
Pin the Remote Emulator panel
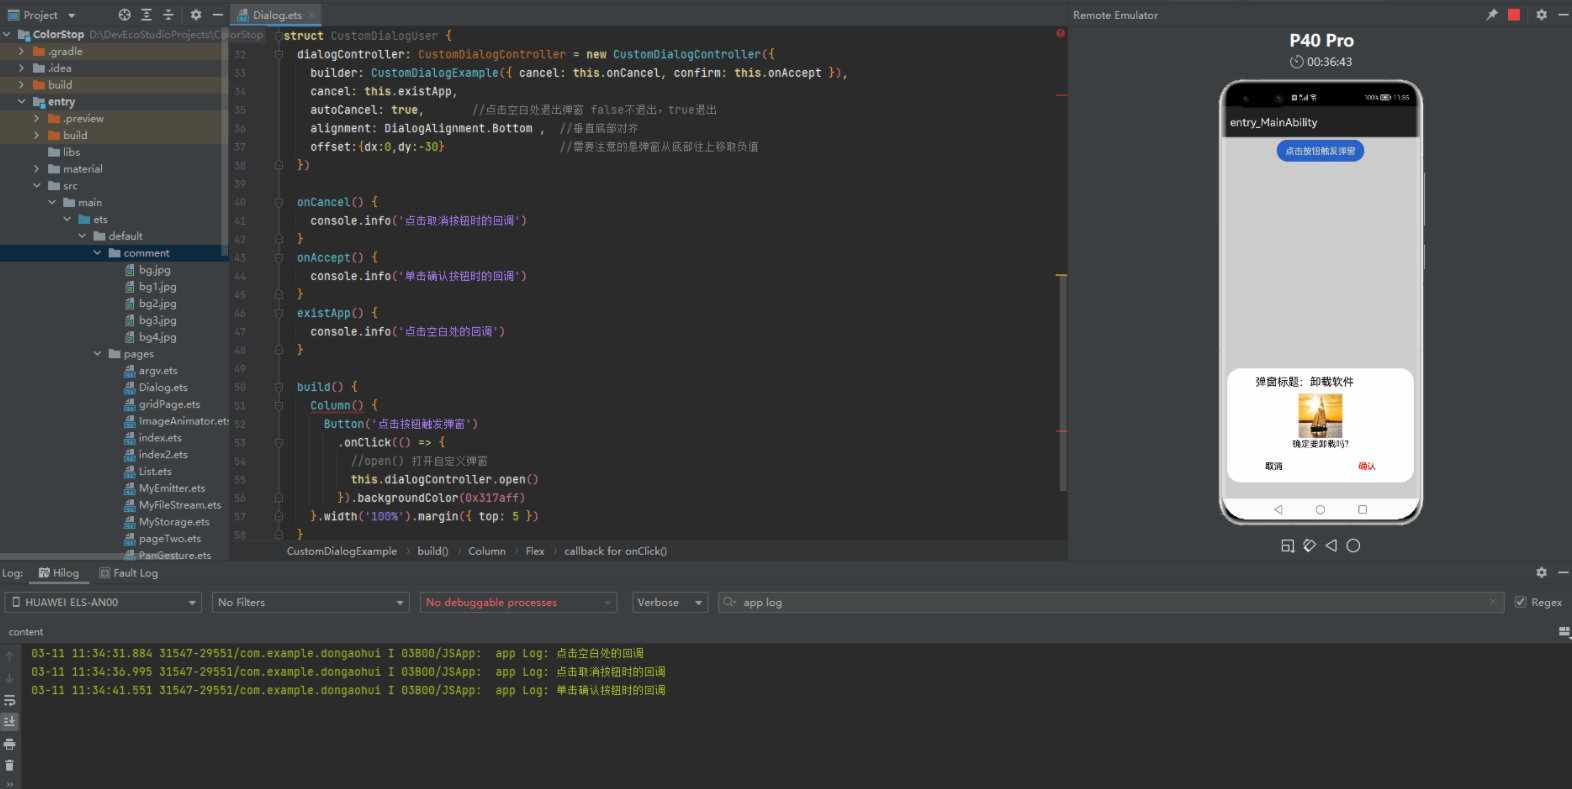(1492, 15)
